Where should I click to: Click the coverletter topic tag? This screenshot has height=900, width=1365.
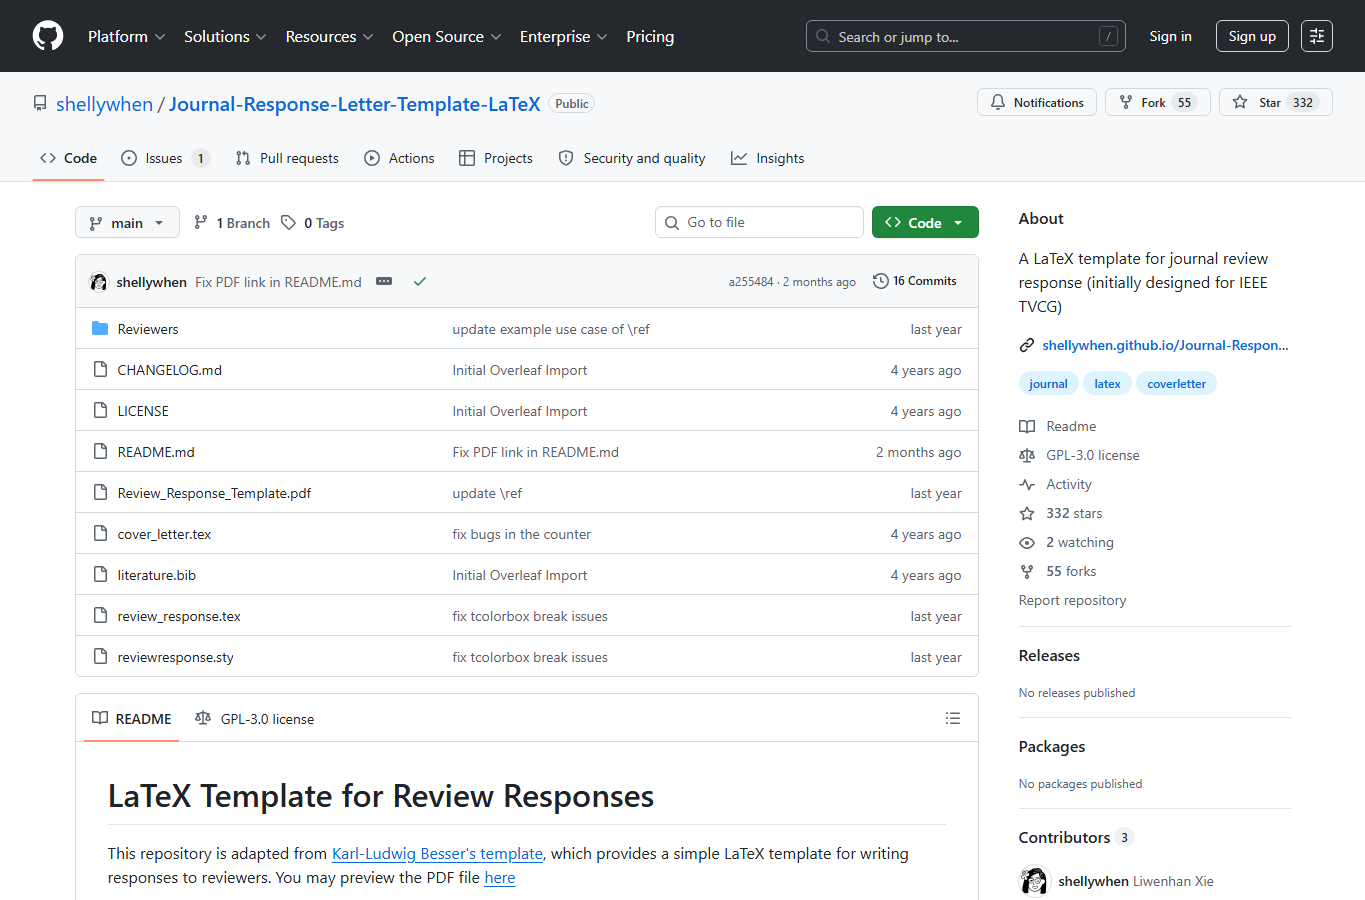coord(1176,383)
